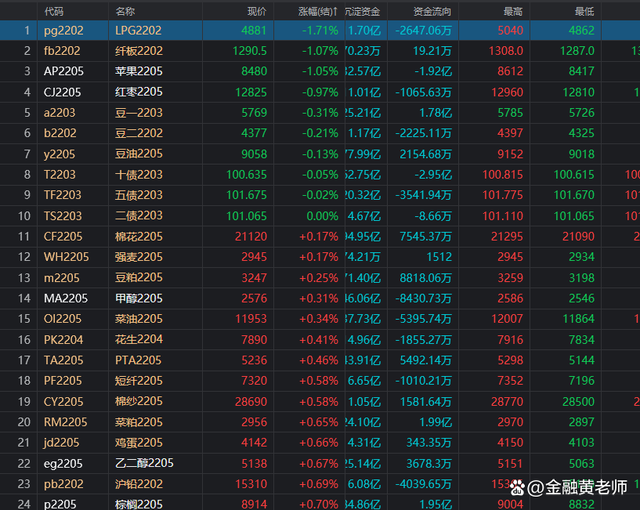Click the 代码 column header

pos(55,11)
